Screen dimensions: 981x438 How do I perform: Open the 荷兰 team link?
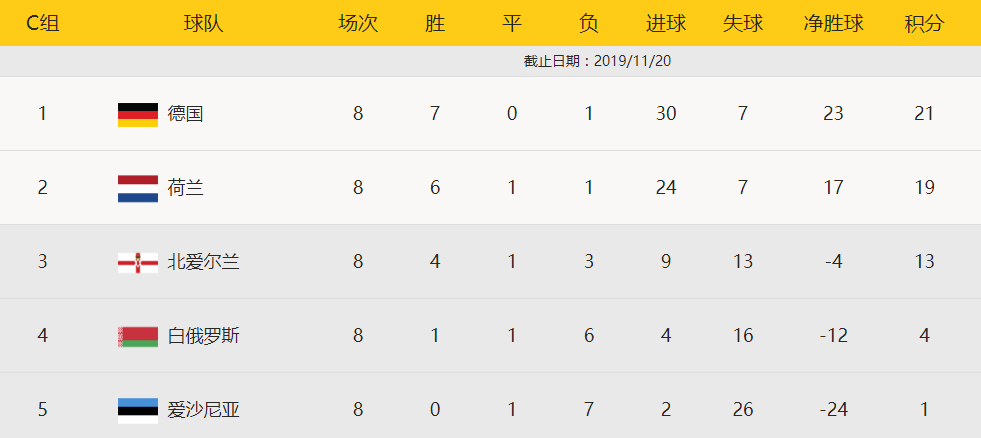click(185, 188)
